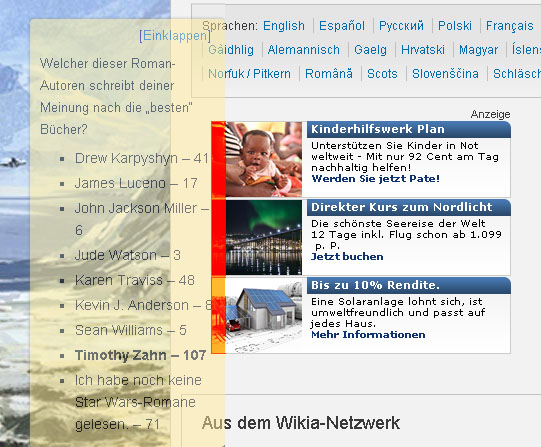Select Română language link

pos(329,74)
